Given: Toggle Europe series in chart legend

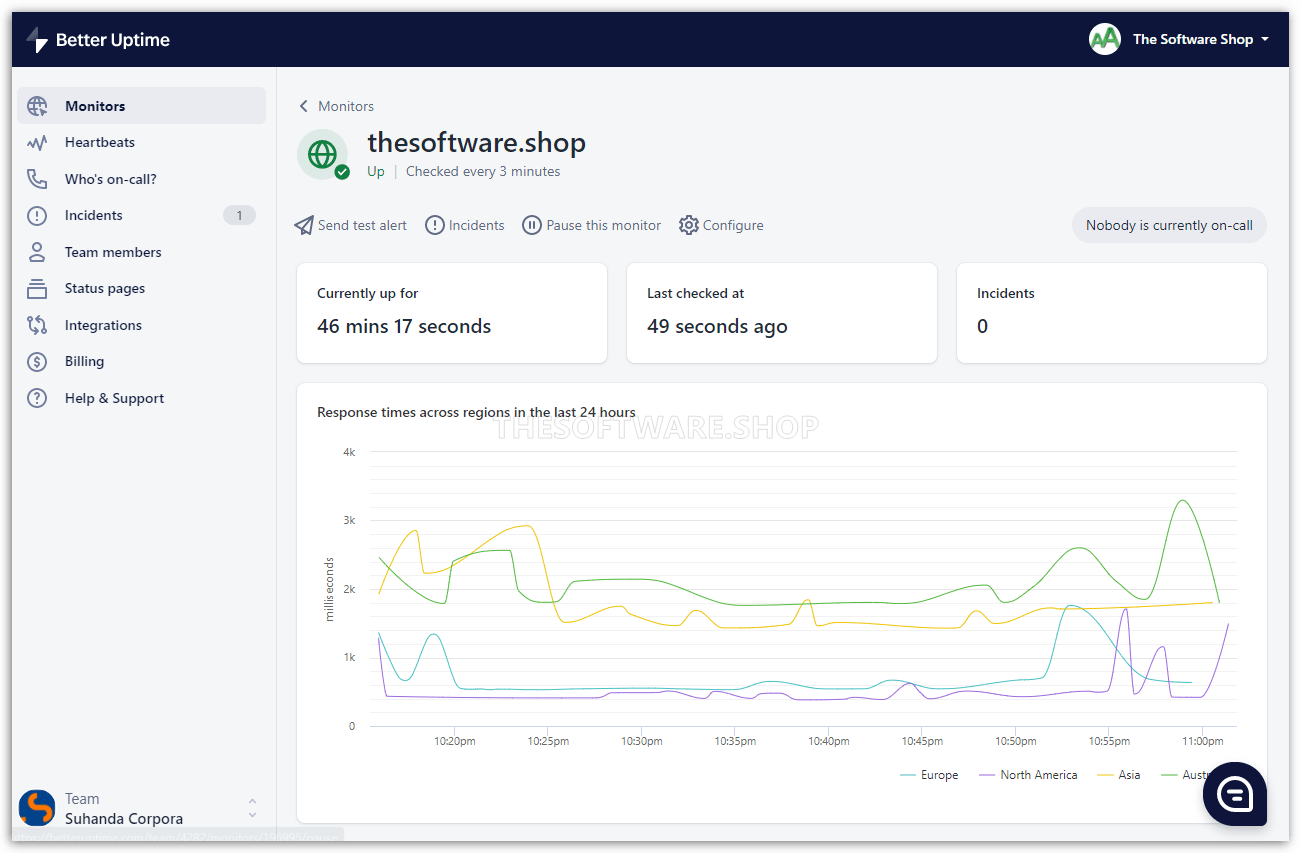Looking at the screenshot, I should click(929, 775).
